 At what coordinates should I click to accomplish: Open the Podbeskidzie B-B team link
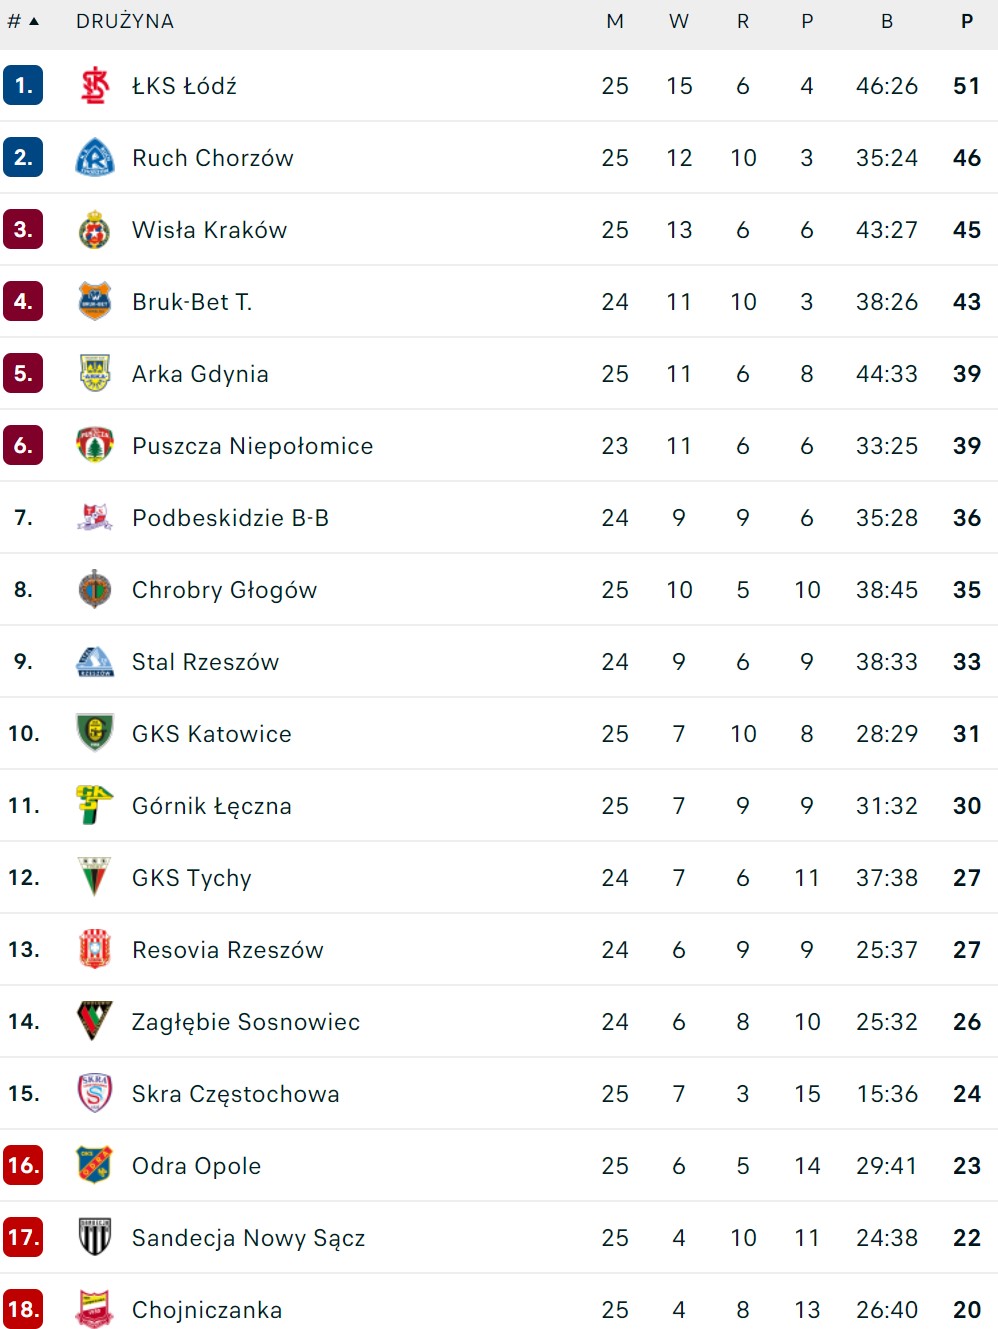(x=230, y=518)
